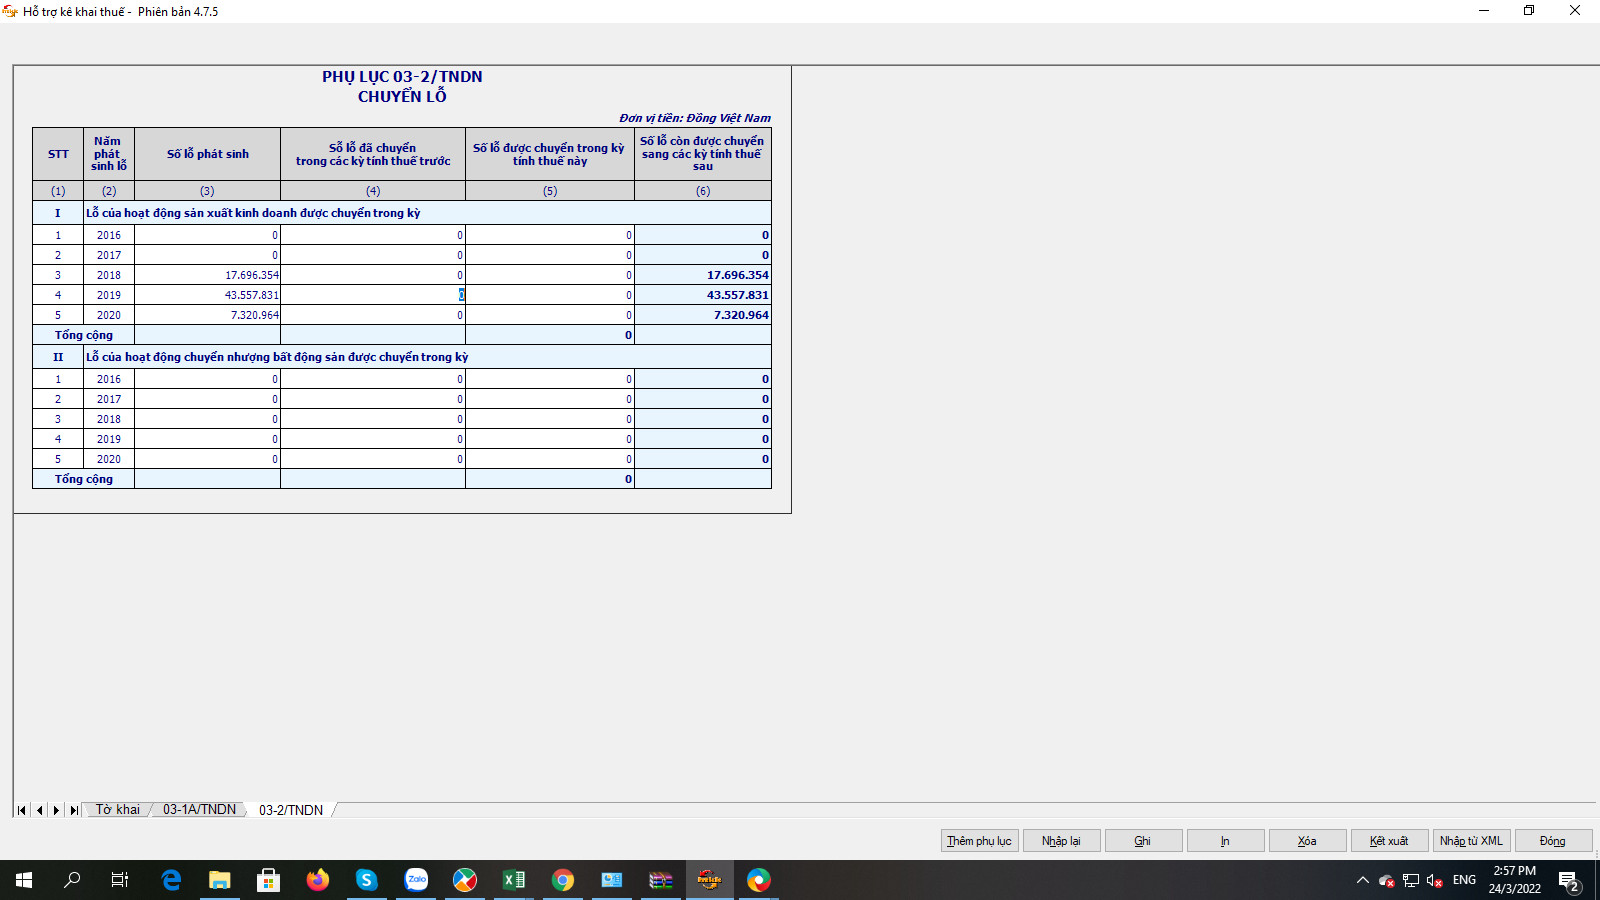Click 2016 real estate loss incurred cell
Screen dimensions: 1600x900
point(207,379)
